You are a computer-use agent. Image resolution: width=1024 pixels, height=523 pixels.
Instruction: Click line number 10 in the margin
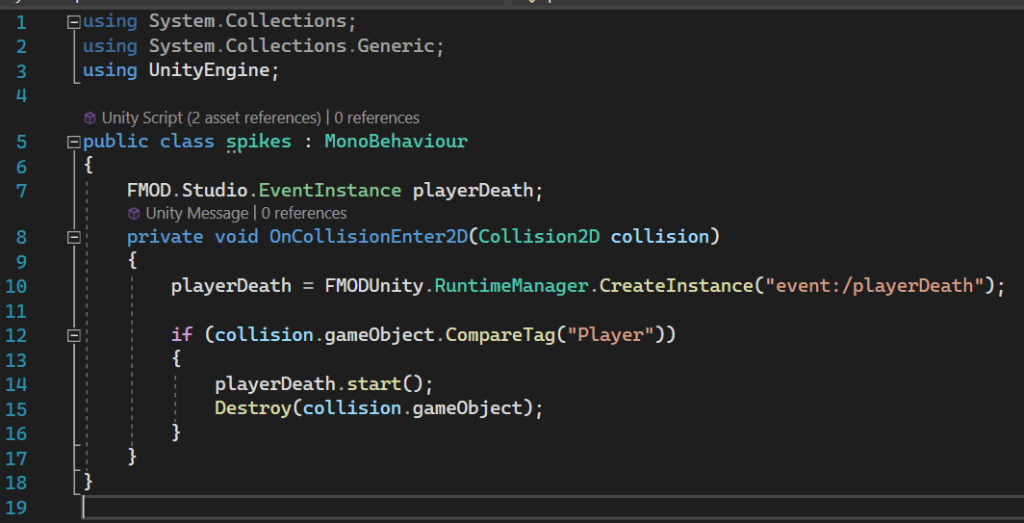point(22,286)
